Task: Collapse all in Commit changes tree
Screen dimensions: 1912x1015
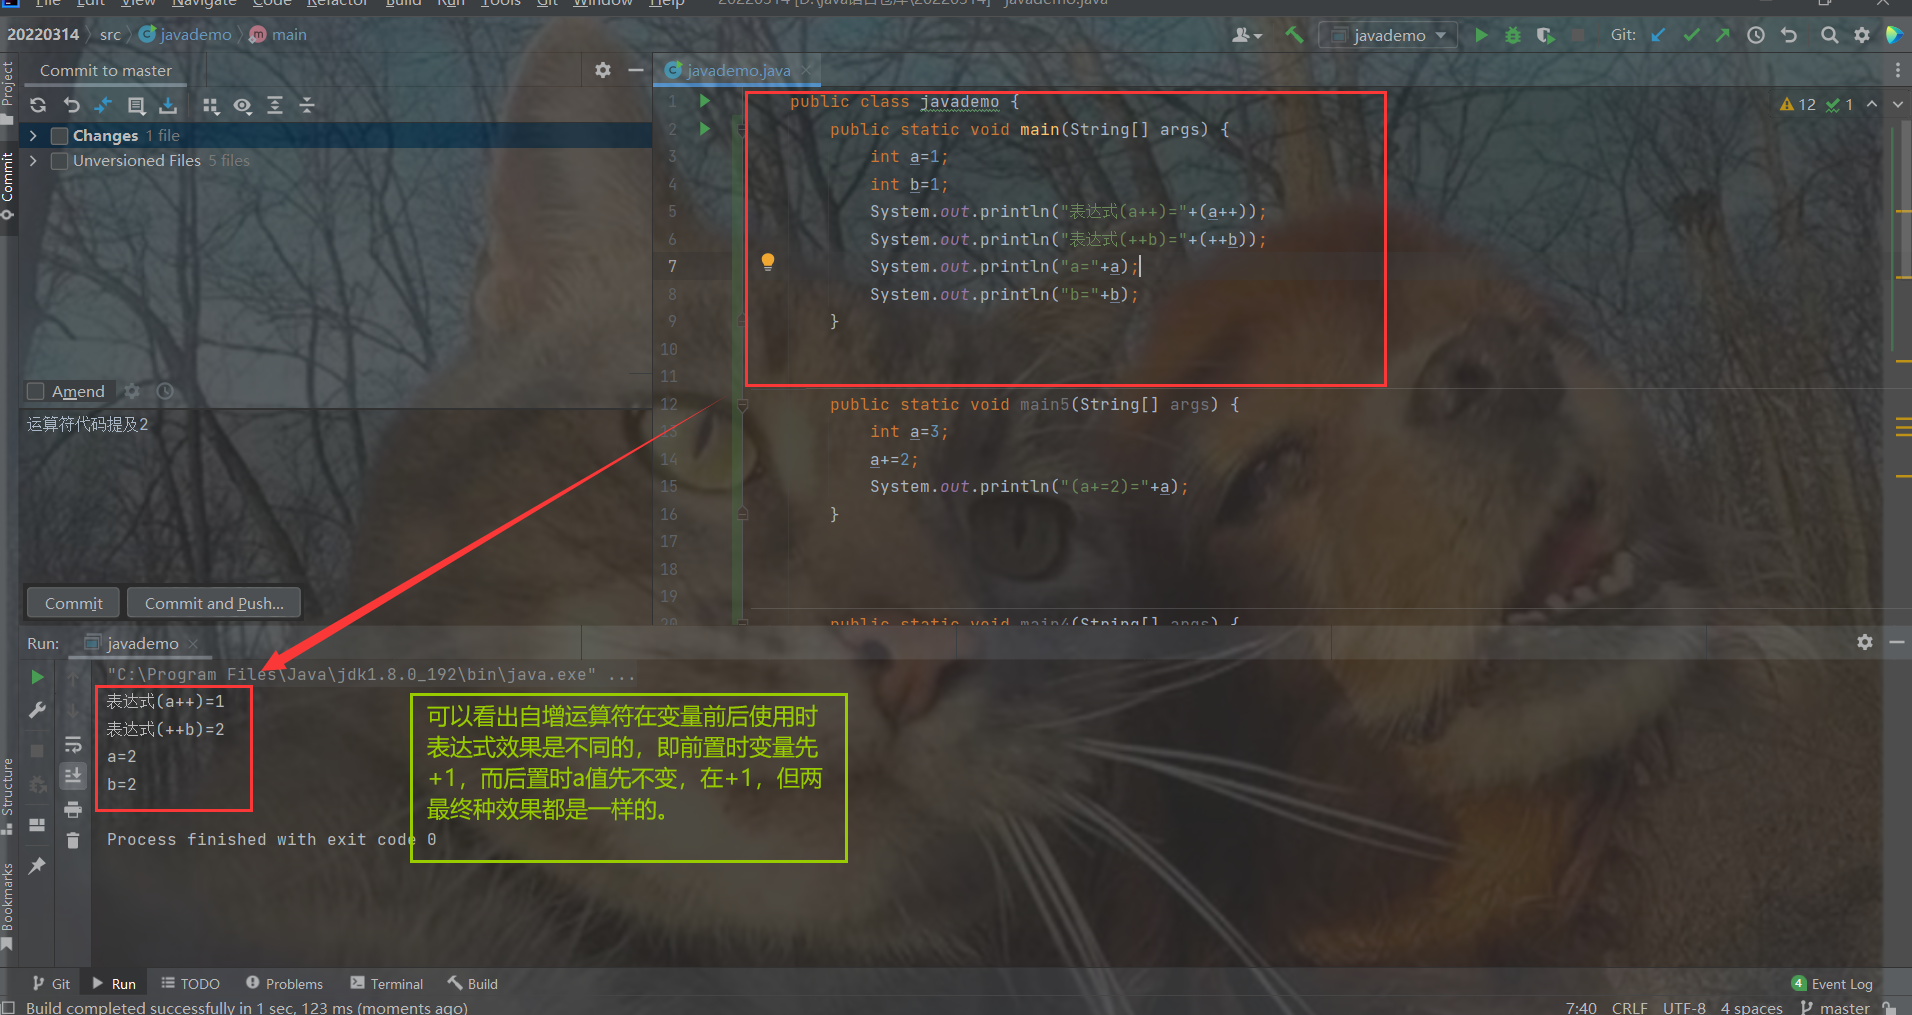Action: pyautogui.click(x=307, y=105)
